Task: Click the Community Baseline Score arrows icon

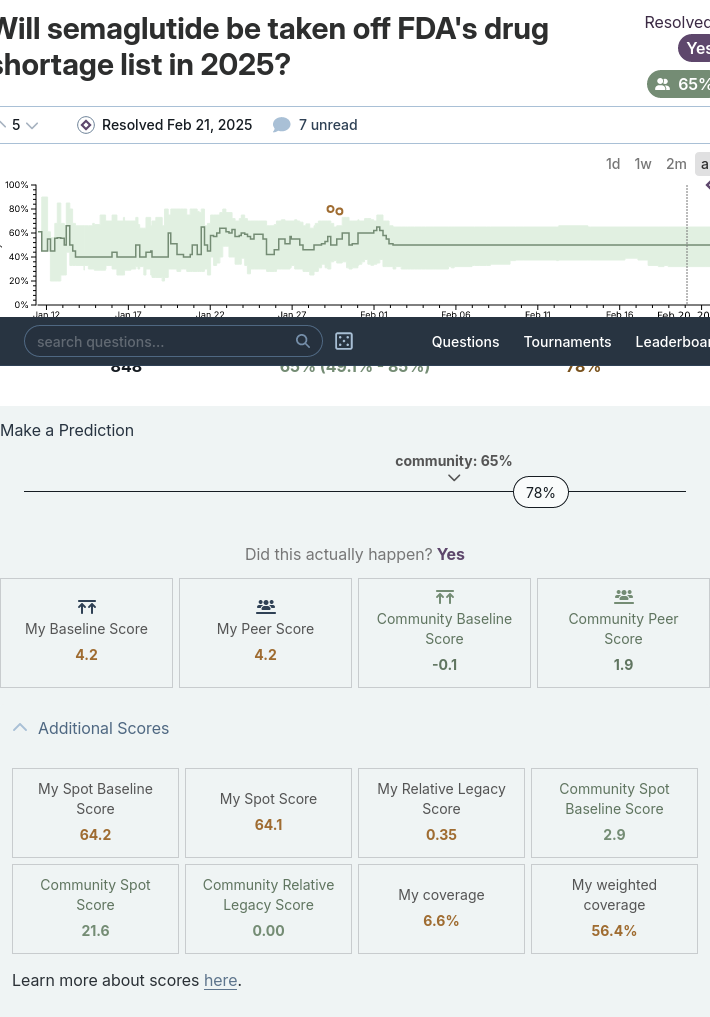Action: (x=445, y=597)
